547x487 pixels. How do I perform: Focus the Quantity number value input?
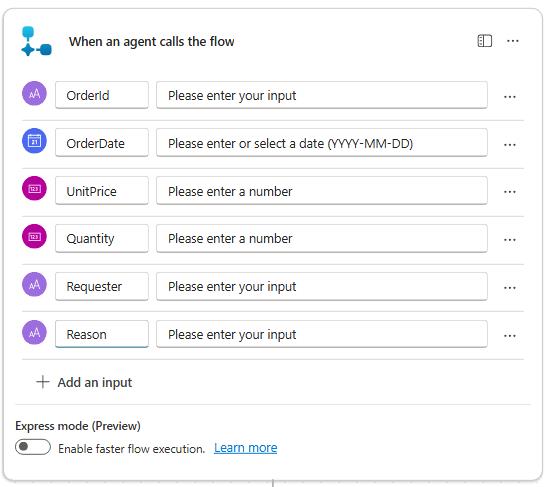click(322, 238)
